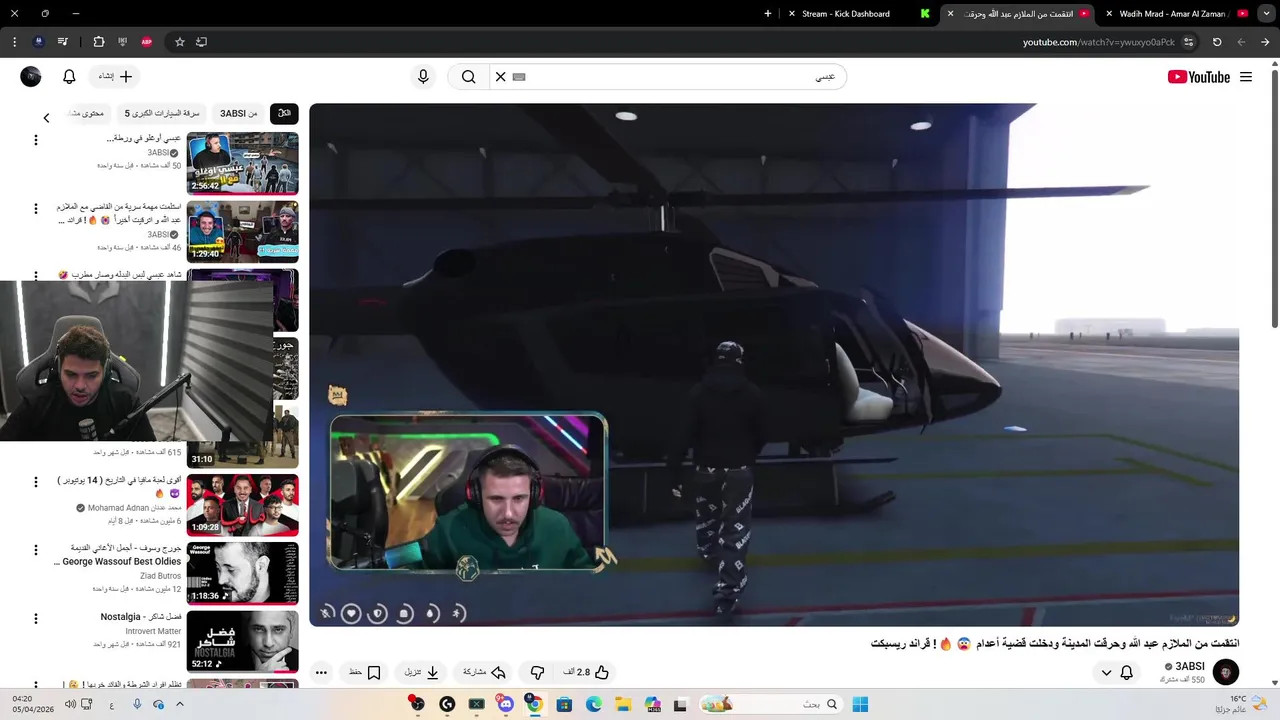Open Introvert Matter channel name
Image resolution: width=1280 pixels, height=720 pixels.
click(x=153, y=631)
